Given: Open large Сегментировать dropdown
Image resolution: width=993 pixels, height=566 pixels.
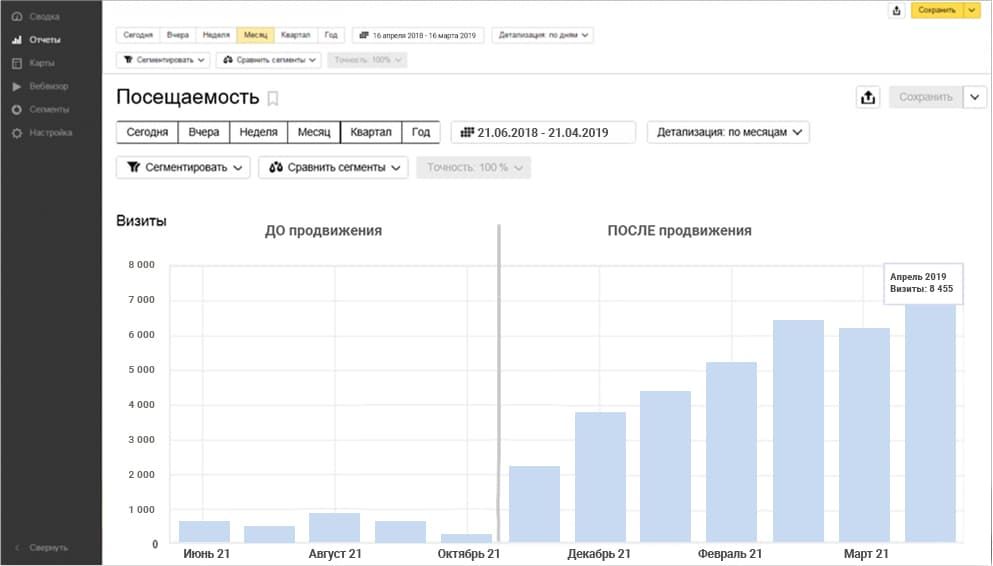Looking at the screenshot, I should pyautogui.click(x=184, y=168).
